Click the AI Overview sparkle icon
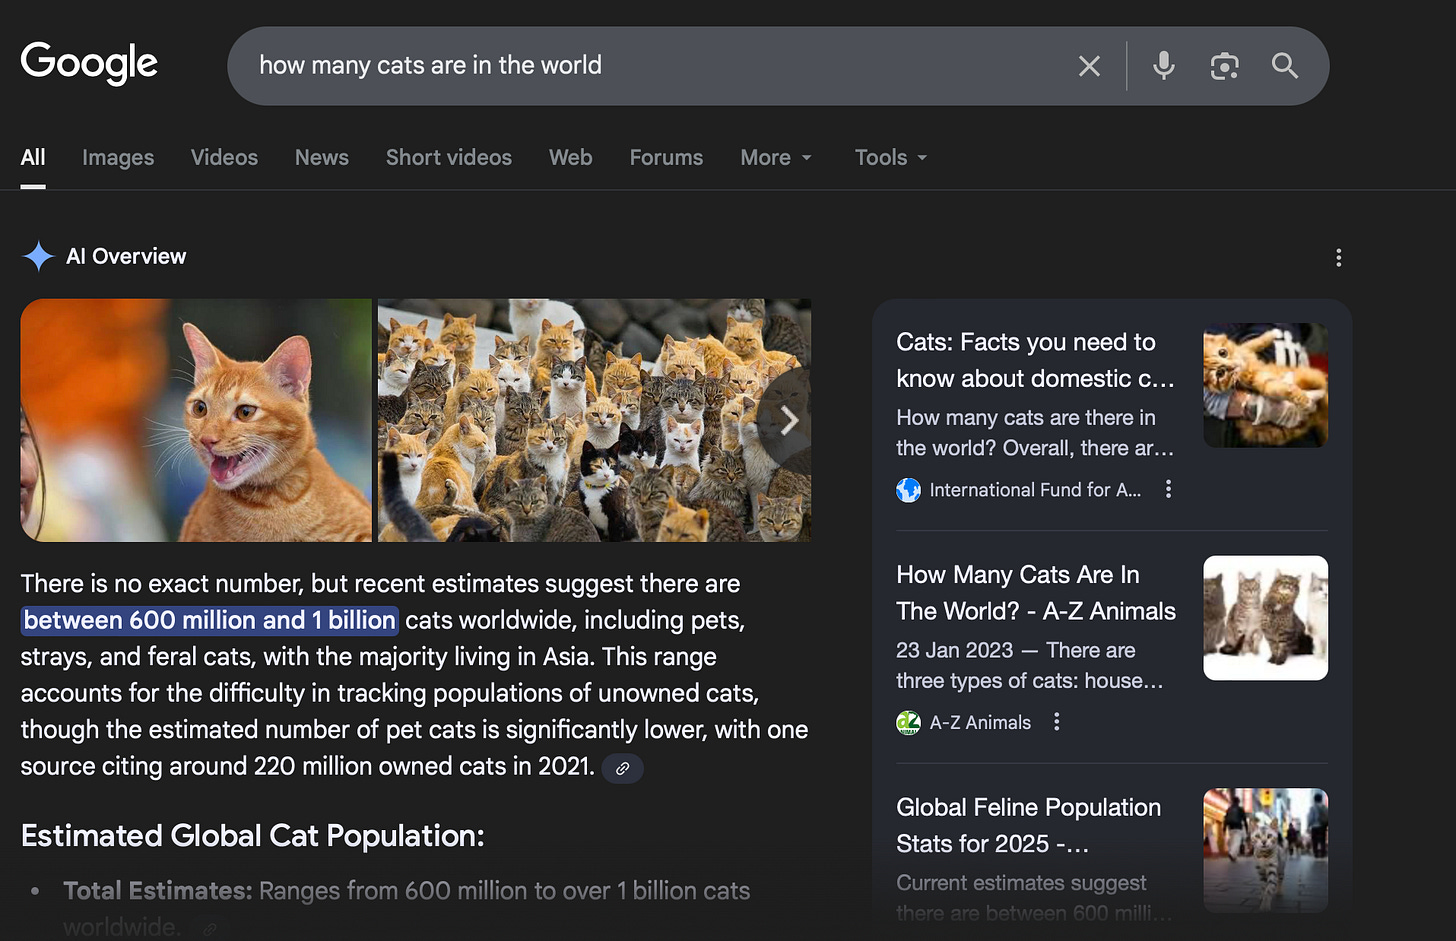This screenshot has width=1456, height=941. tap(39, 256)
